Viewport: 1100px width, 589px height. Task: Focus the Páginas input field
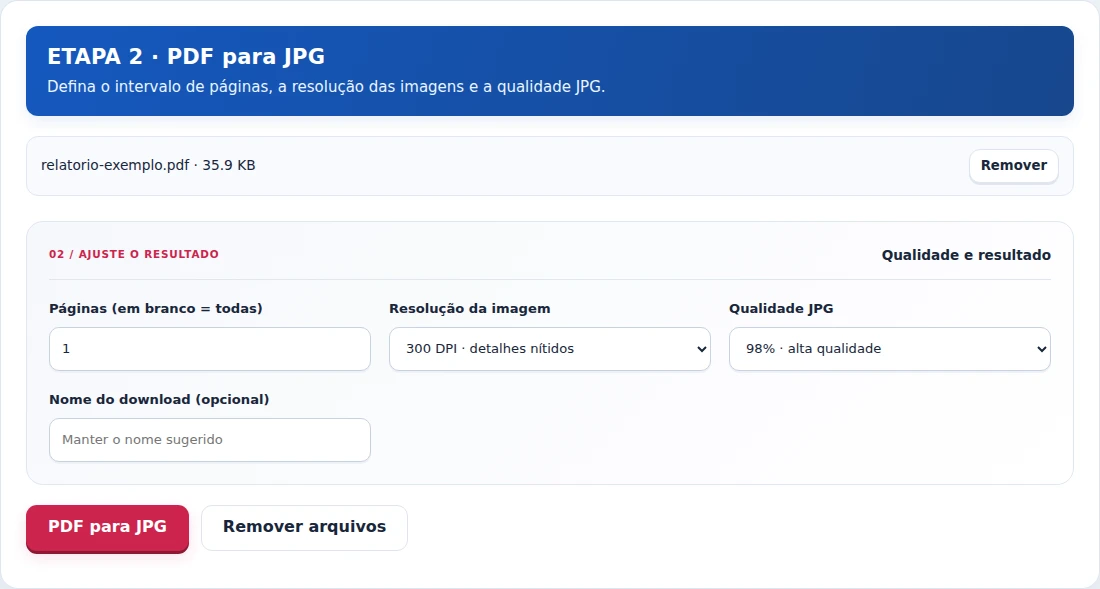click(x=210, y=348)
